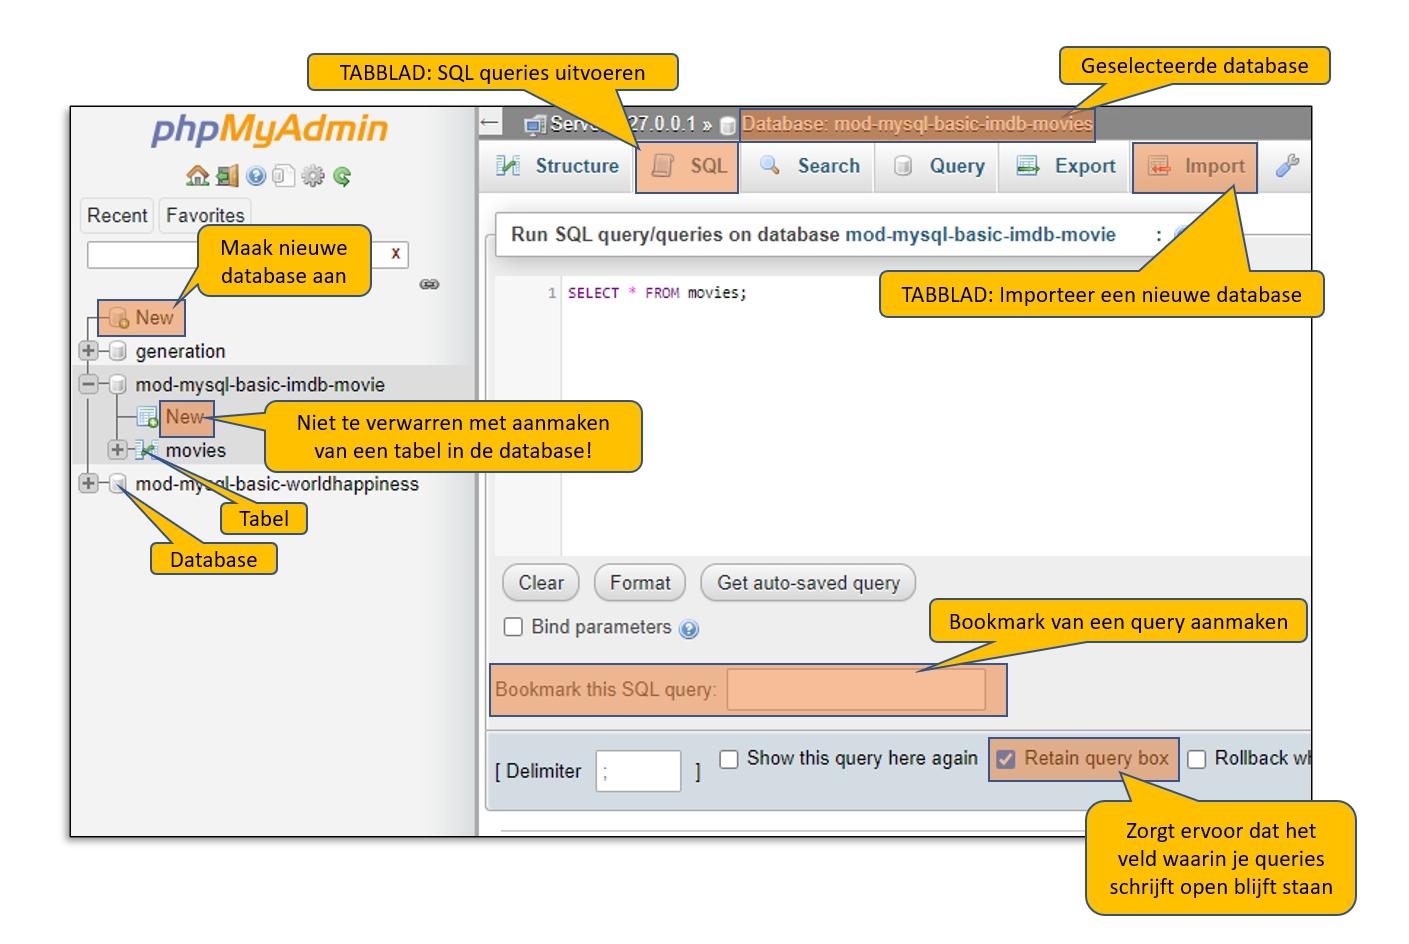Open the Import tab

(1196, 166)
